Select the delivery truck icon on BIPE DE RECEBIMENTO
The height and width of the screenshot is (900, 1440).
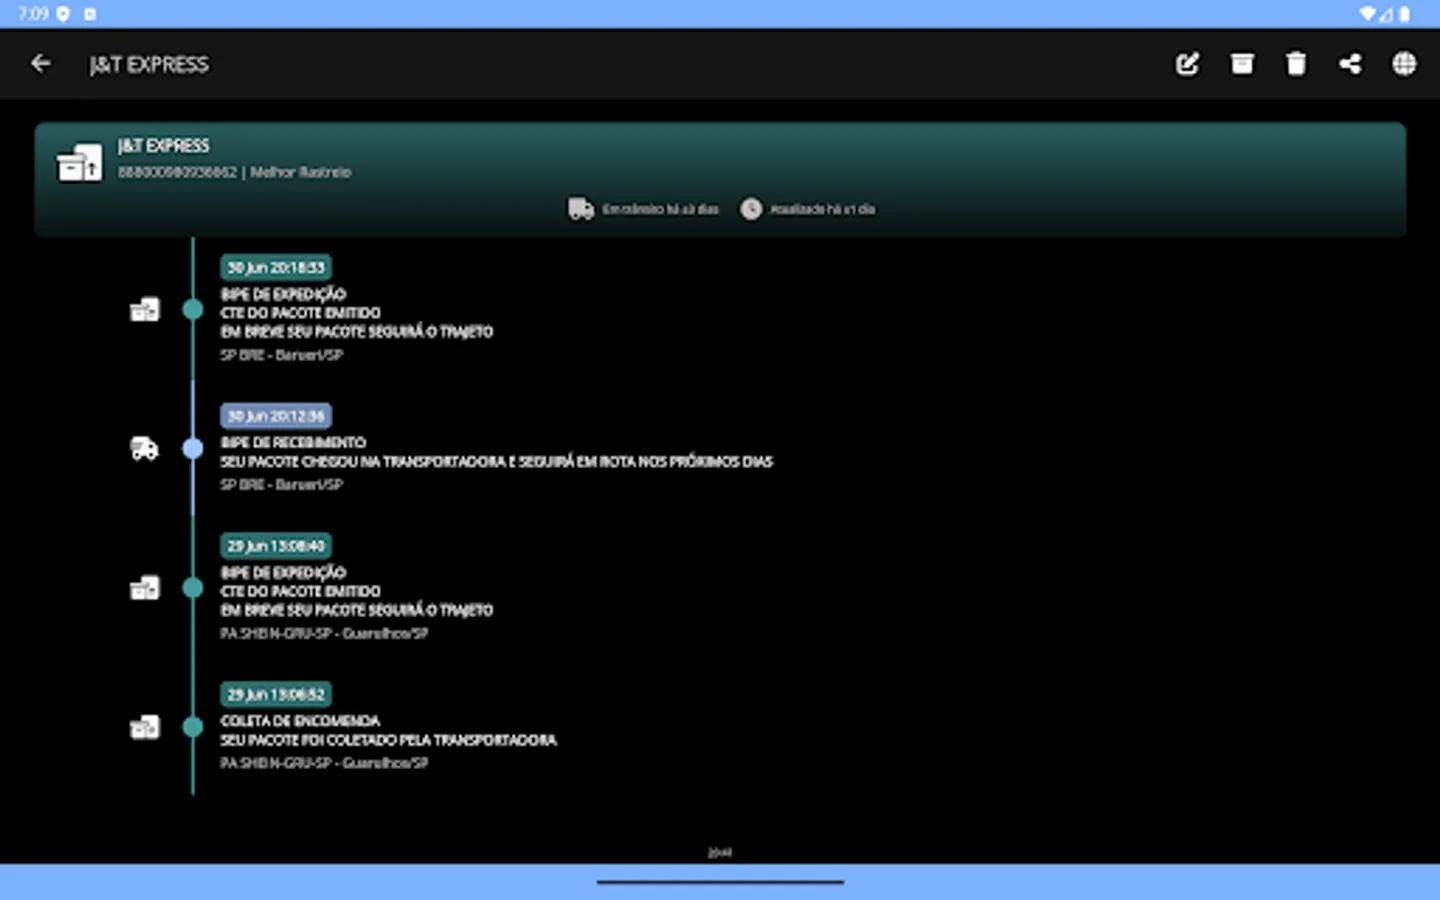144,449
